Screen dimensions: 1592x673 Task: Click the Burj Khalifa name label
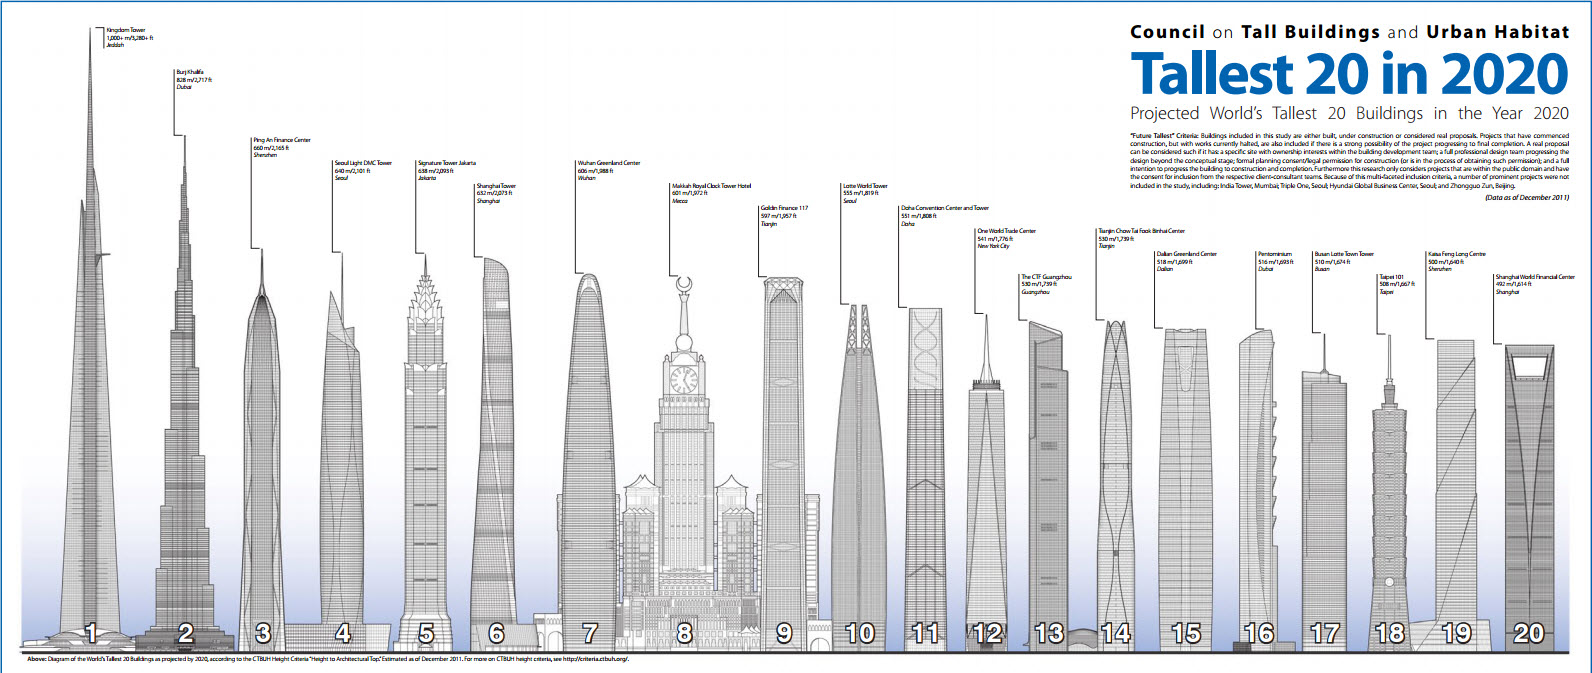click(190, 72)
